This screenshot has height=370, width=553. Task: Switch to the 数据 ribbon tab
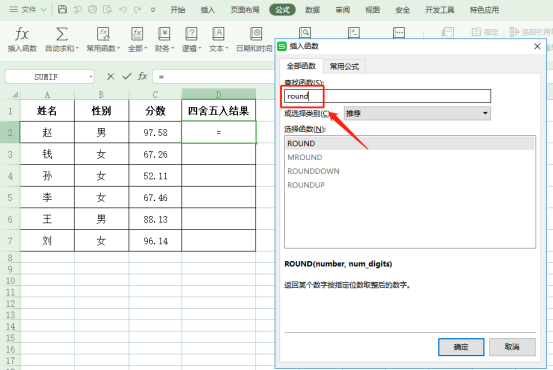(312, 10)
